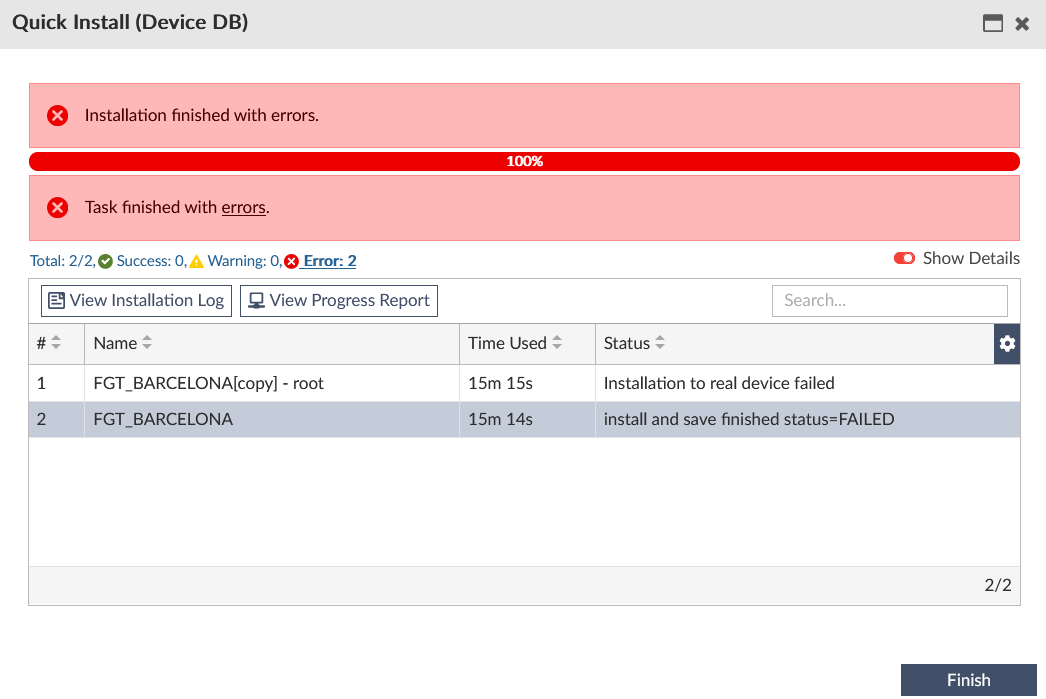Click the yellow Warning triangle icon
The width and height of the screenshot is (1046, 699).
(196, 262)
